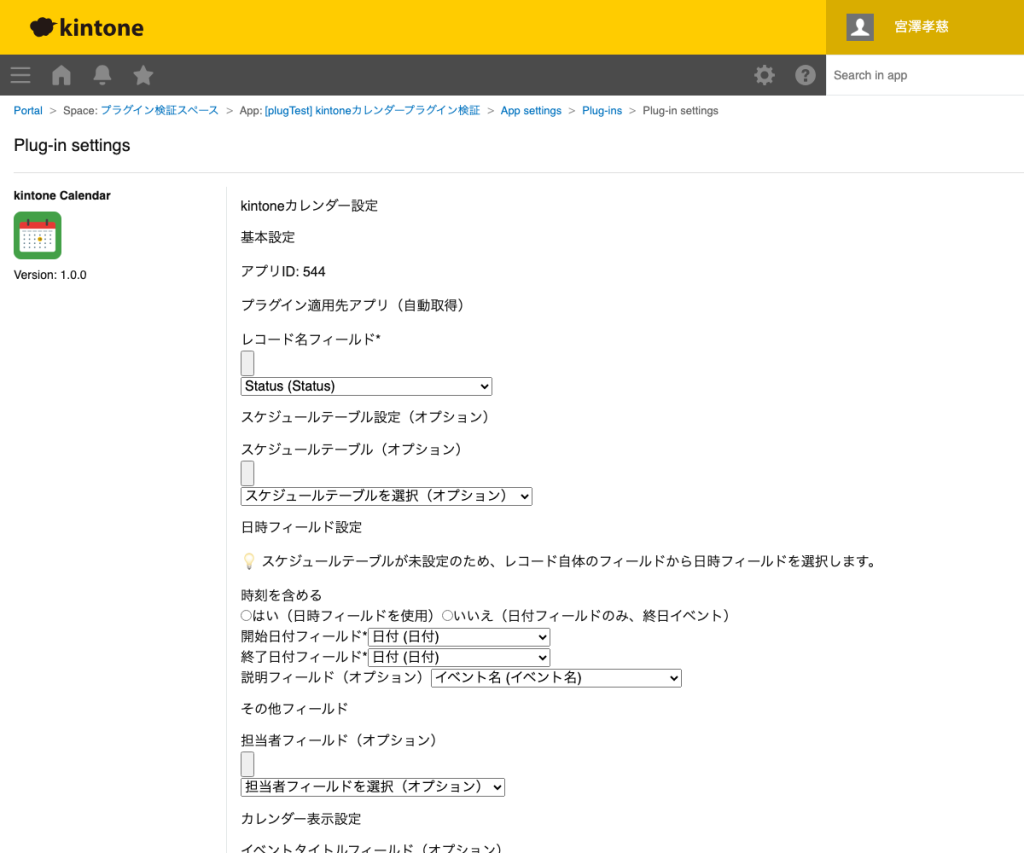Open the Status record name field dropdown

point(365,386)
